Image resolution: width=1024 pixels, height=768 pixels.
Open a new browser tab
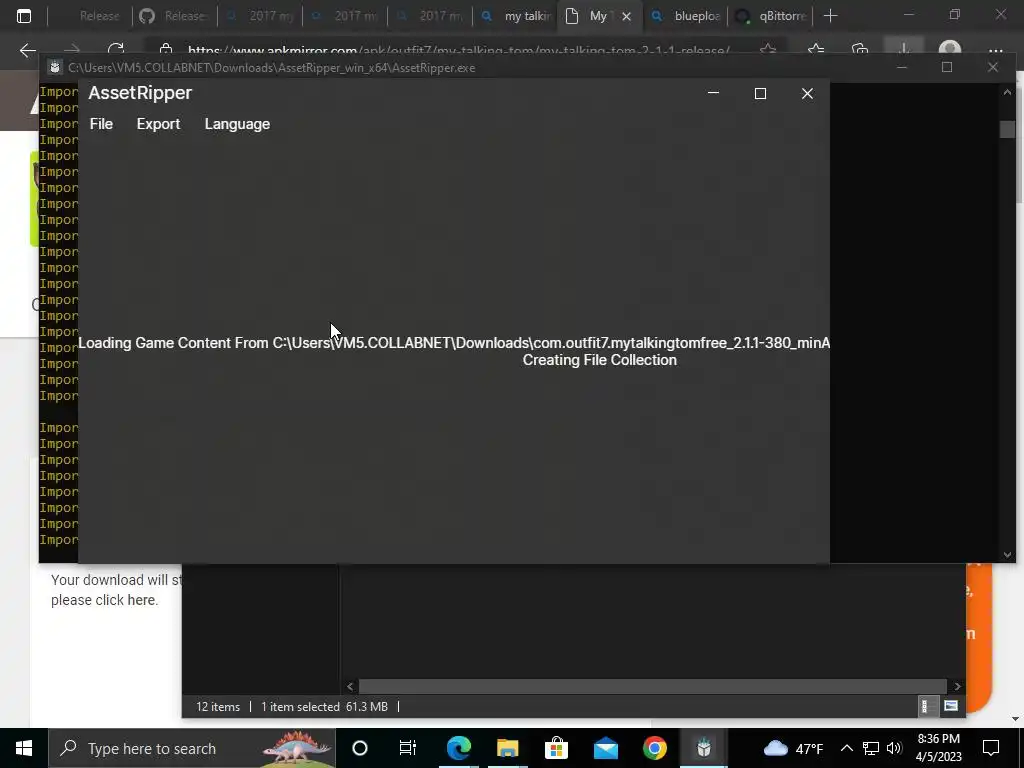coord(830,16)
